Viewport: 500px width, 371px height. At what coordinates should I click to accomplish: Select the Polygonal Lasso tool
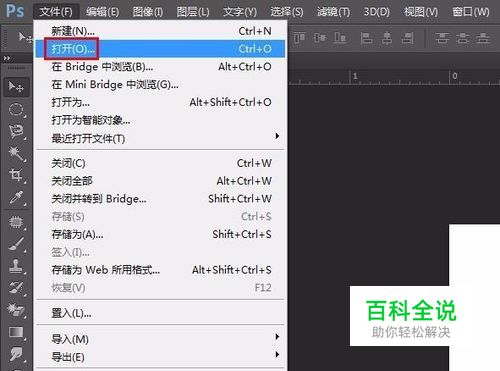click(16, 131)
